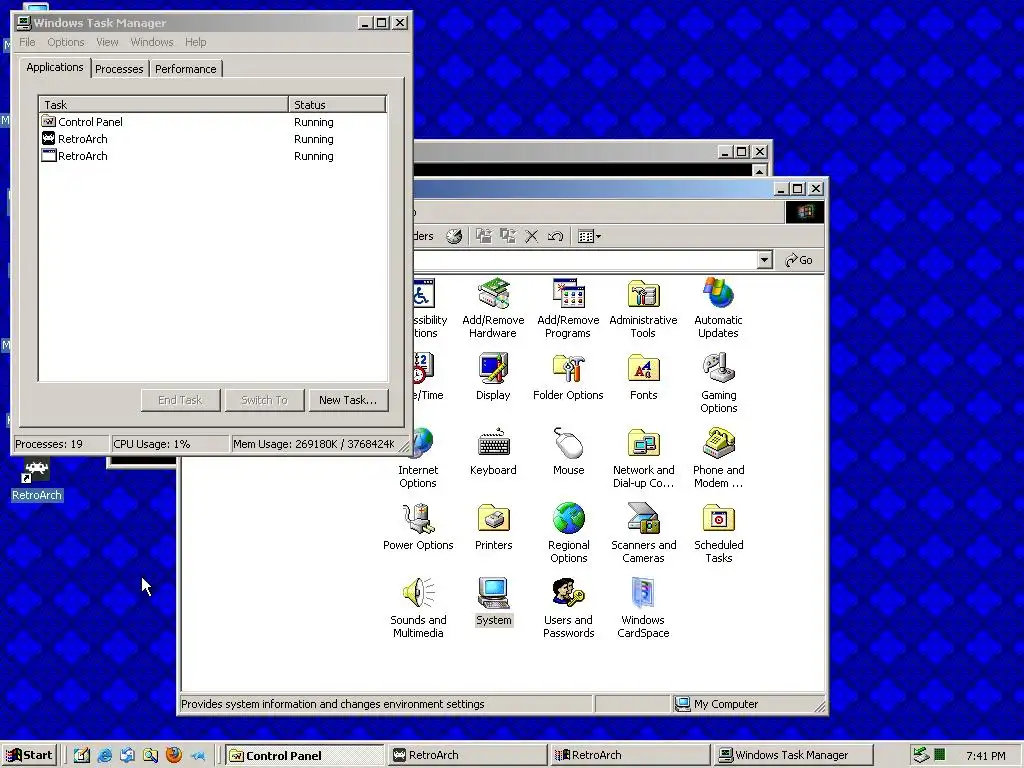
Task: Open the Sounds and Multimedia icon
Action: [x=418, y=609]
